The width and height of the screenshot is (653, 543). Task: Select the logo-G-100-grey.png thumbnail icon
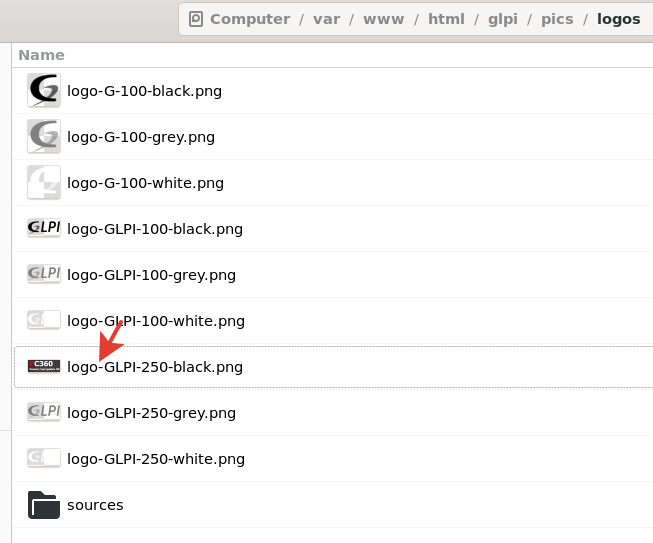point(44,137)
